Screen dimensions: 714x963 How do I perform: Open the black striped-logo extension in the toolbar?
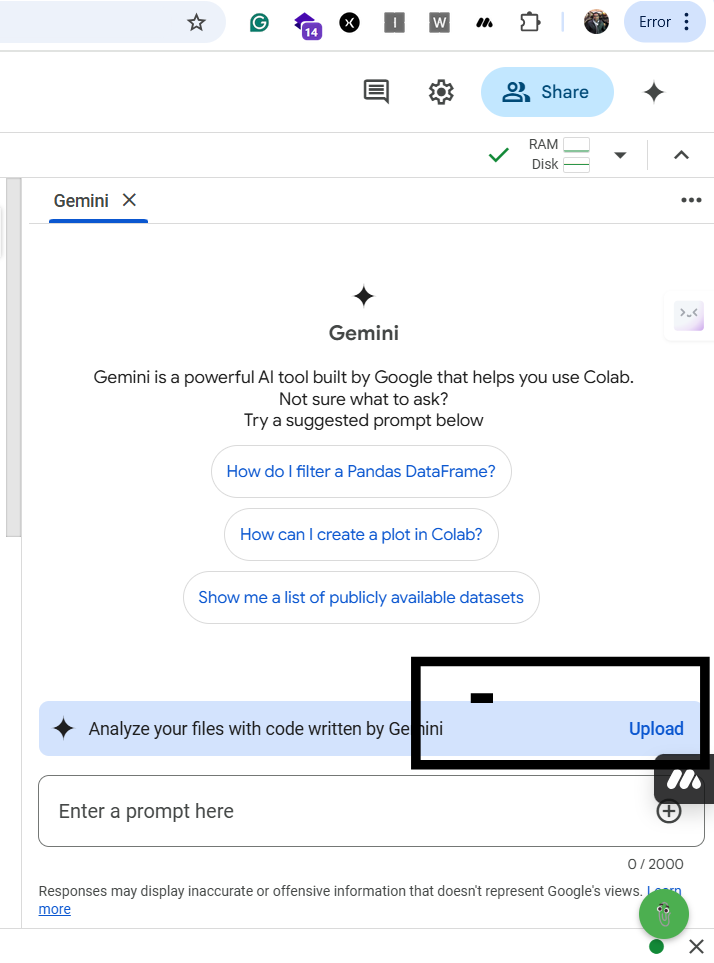click(484, 23)
